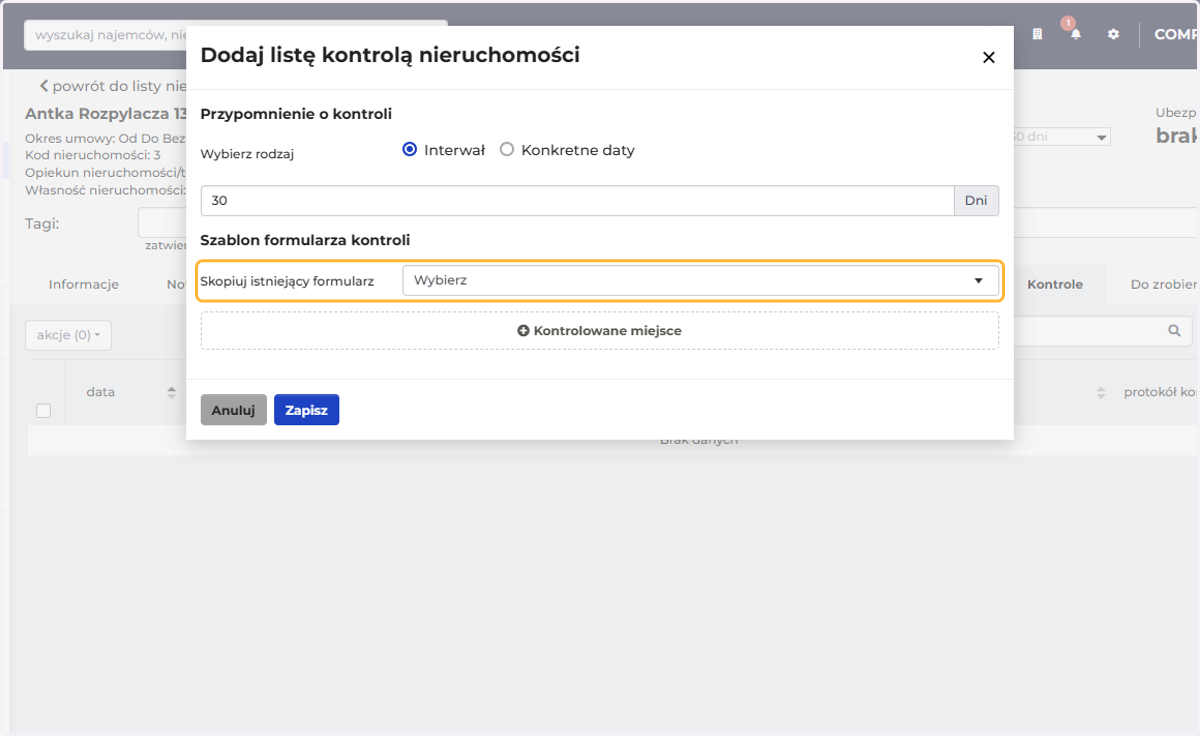Screen dimensions: 1200x736
Task: Switch to the Do zrobienia tab
Action: (1165, 284)
